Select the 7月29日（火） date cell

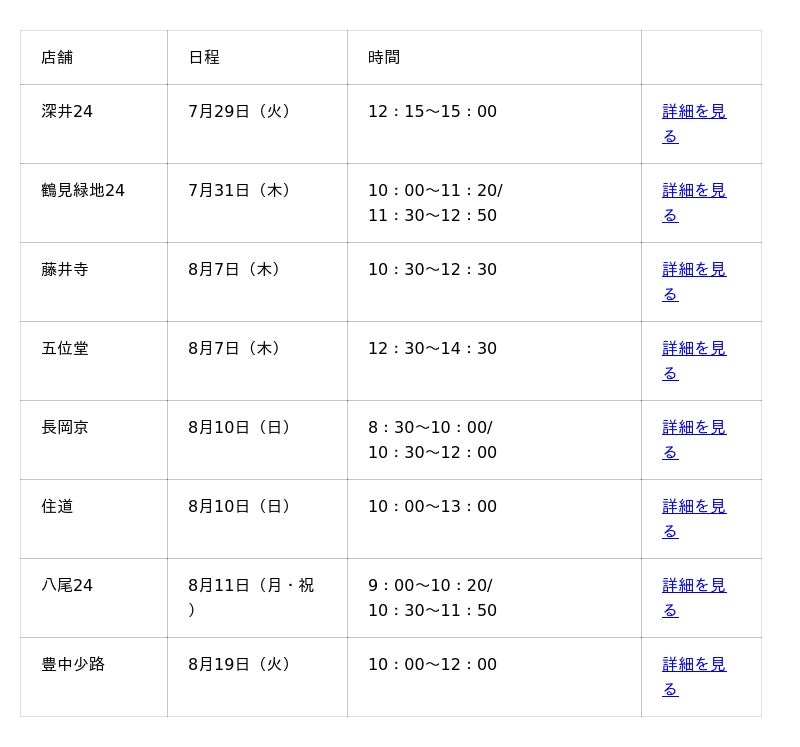tap(242, 112)
